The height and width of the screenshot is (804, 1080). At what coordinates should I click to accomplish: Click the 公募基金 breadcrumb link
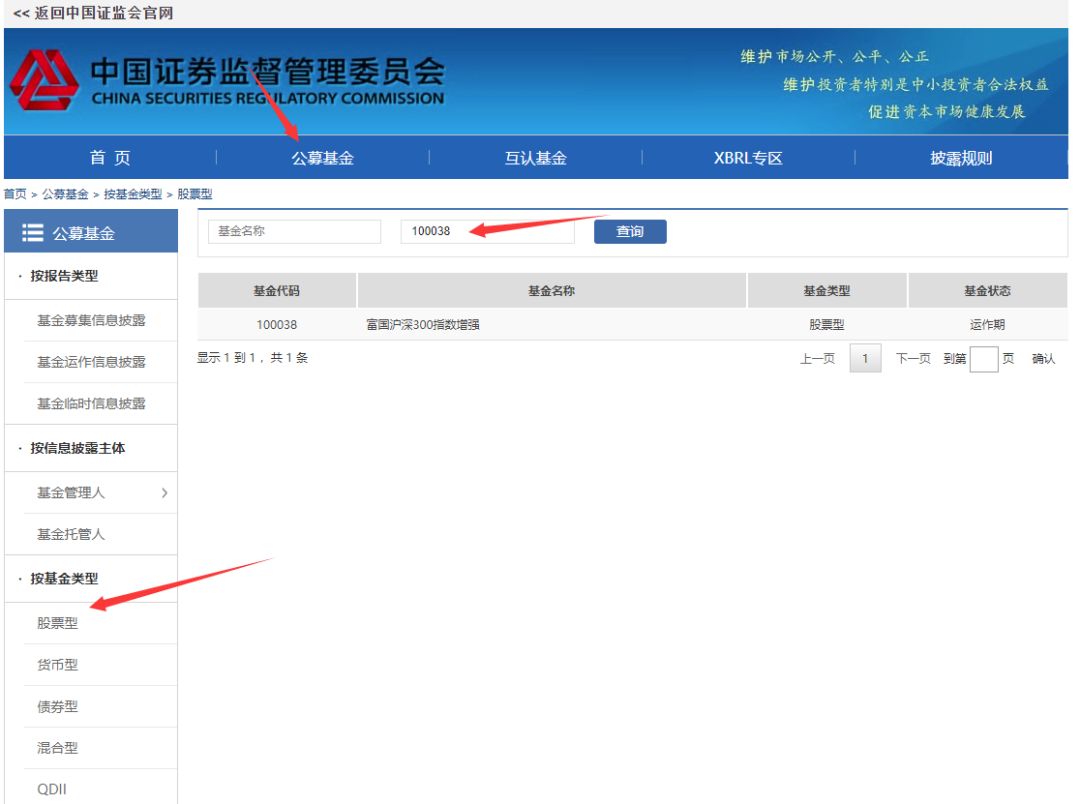pyautogui.click(x=65, y=197)
